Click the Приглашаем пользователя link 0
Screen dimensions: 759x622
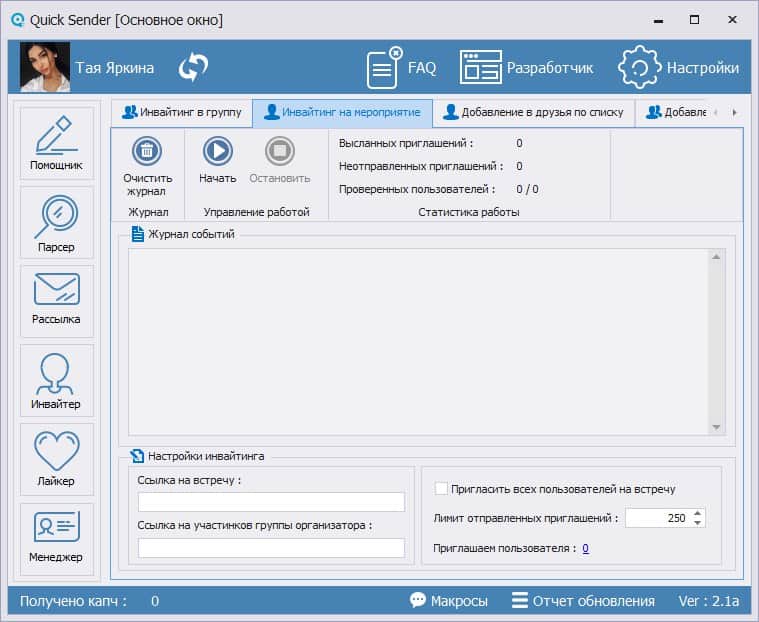coord(586,548)
